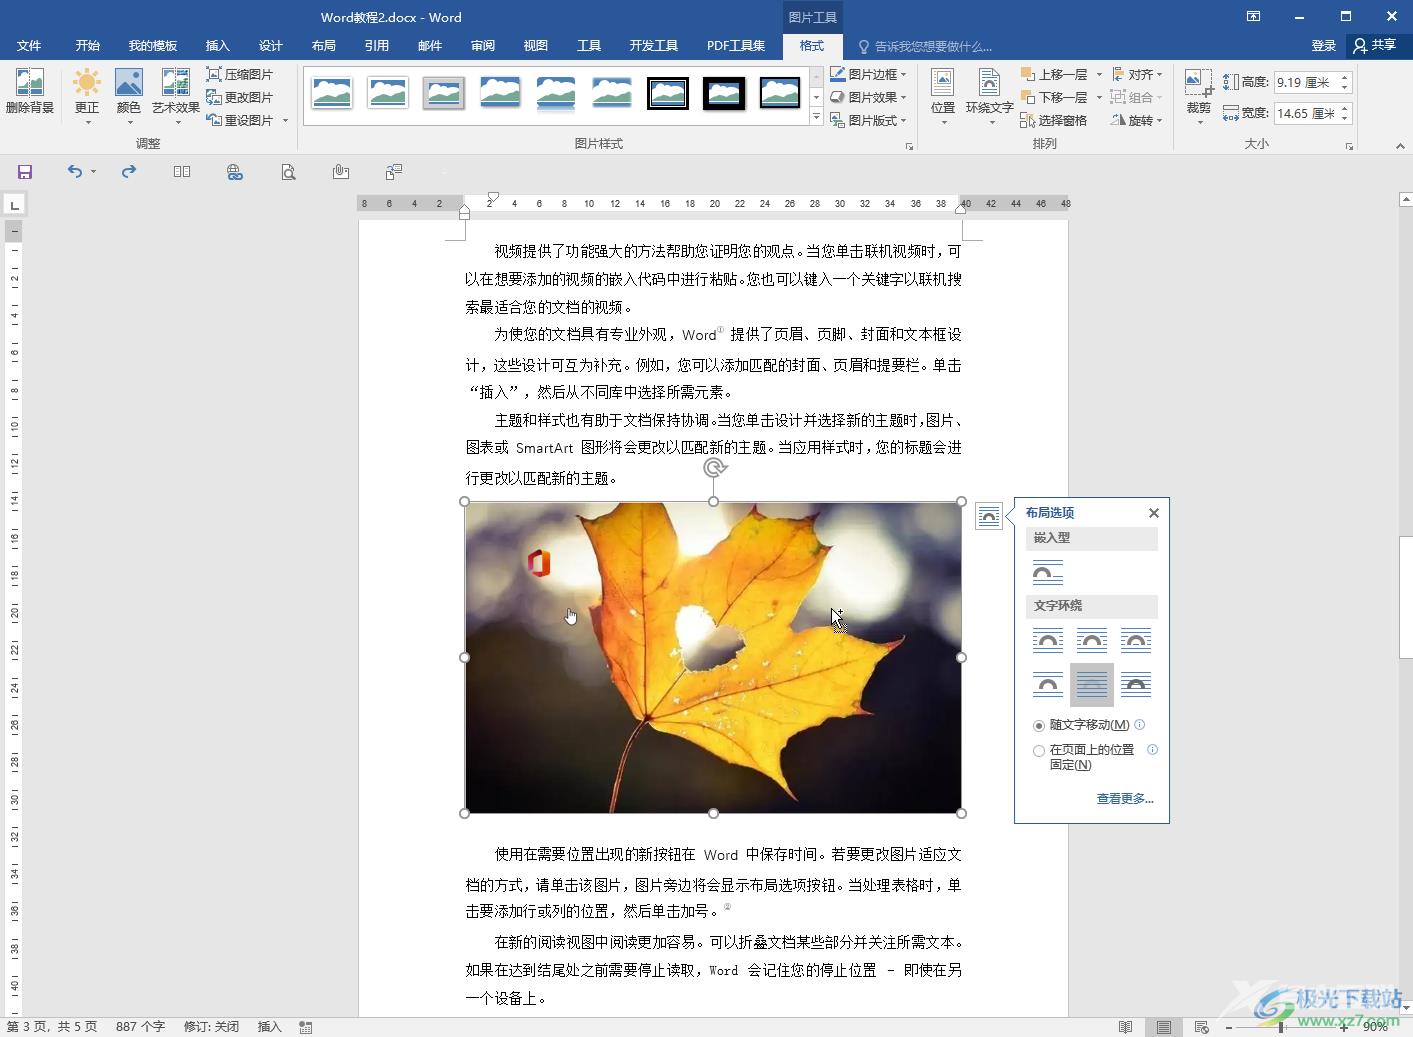Click Reset Picture (重设图片)
The image size is (1413, 1037).
pos(240,120)
